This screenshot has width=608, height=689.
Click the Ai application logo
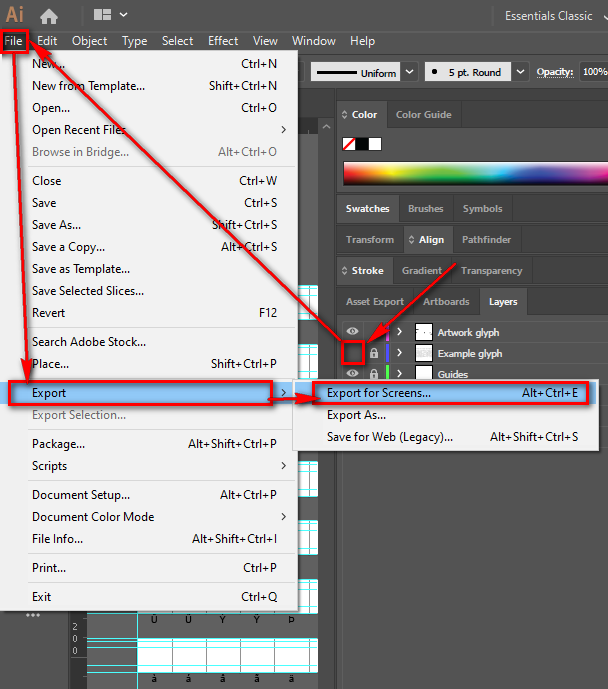pos(15,15)
